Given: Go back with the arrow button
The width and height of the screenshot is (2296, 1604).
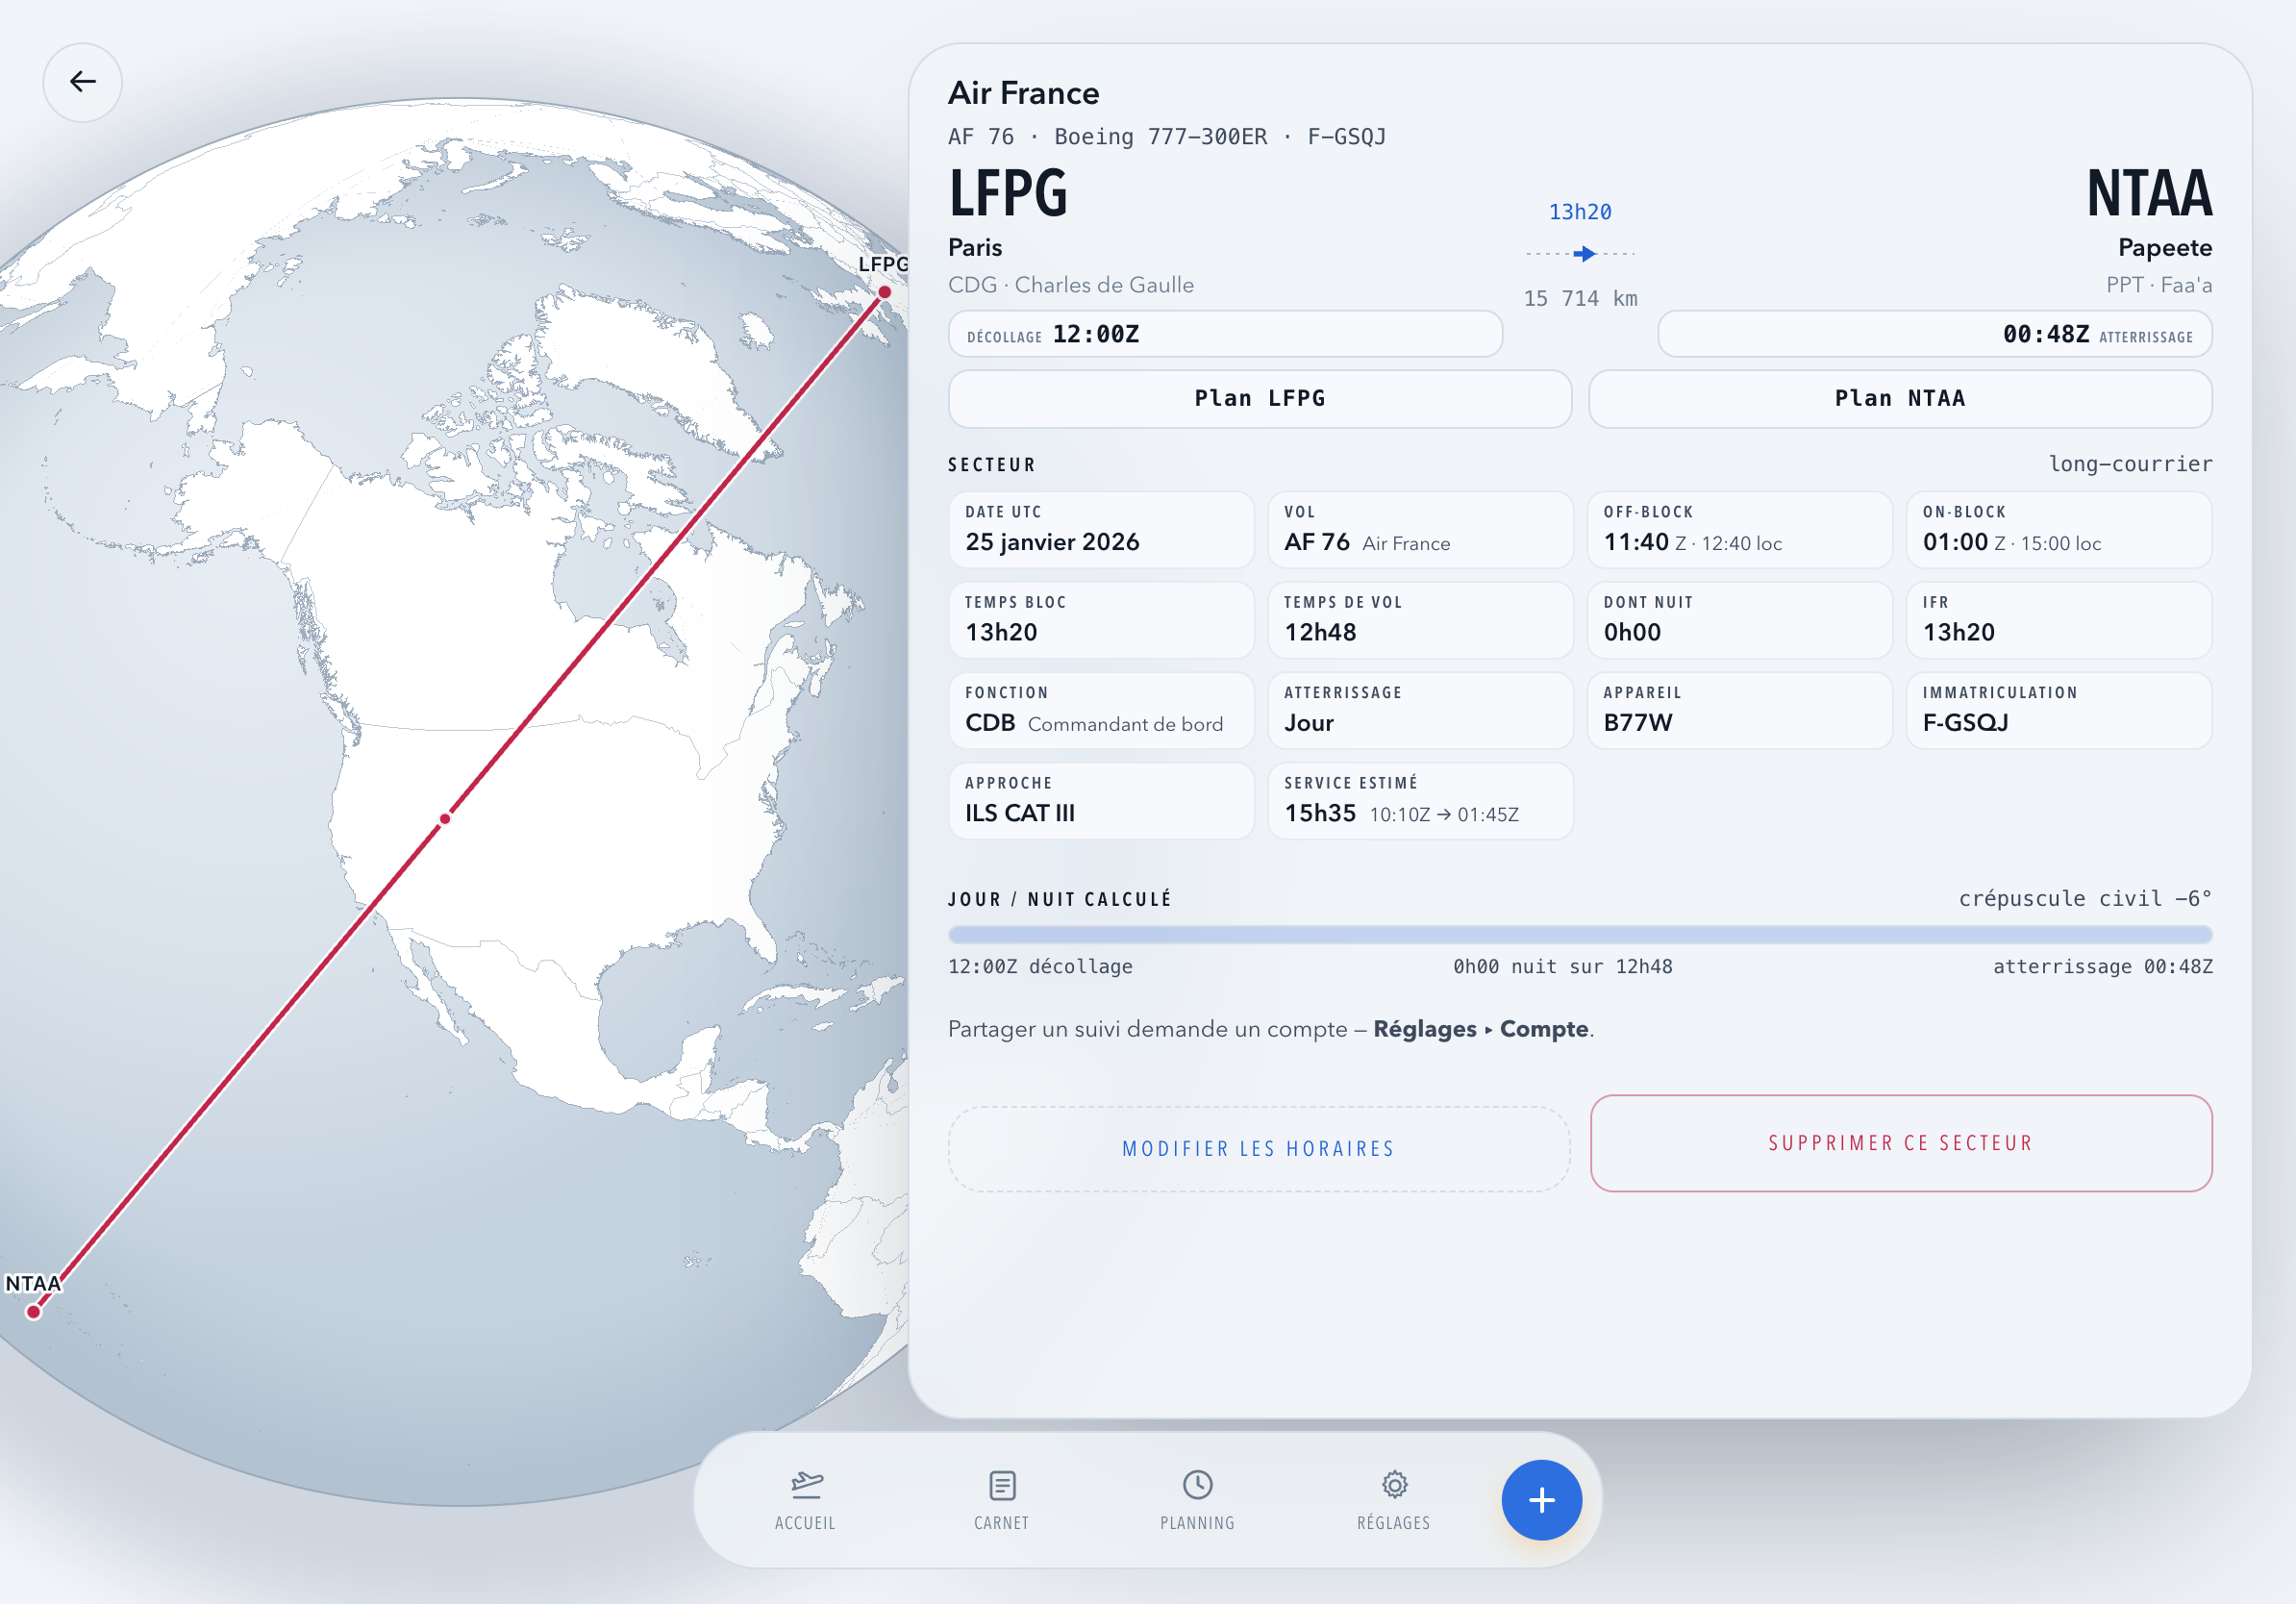Looking at the screenshot, I should click(x=82, y=82).
